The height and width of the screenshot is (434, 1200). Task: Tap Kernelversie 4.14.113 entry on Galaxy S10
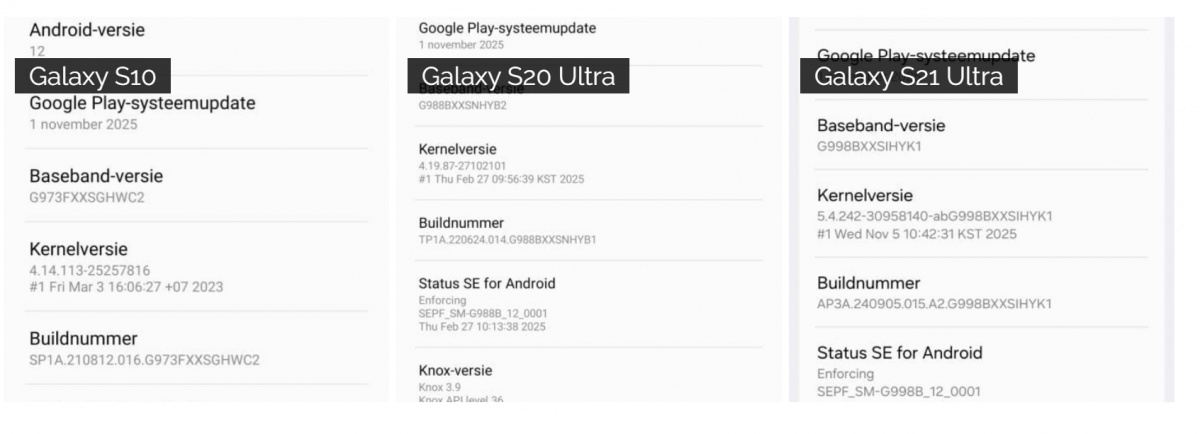[125, 266]
